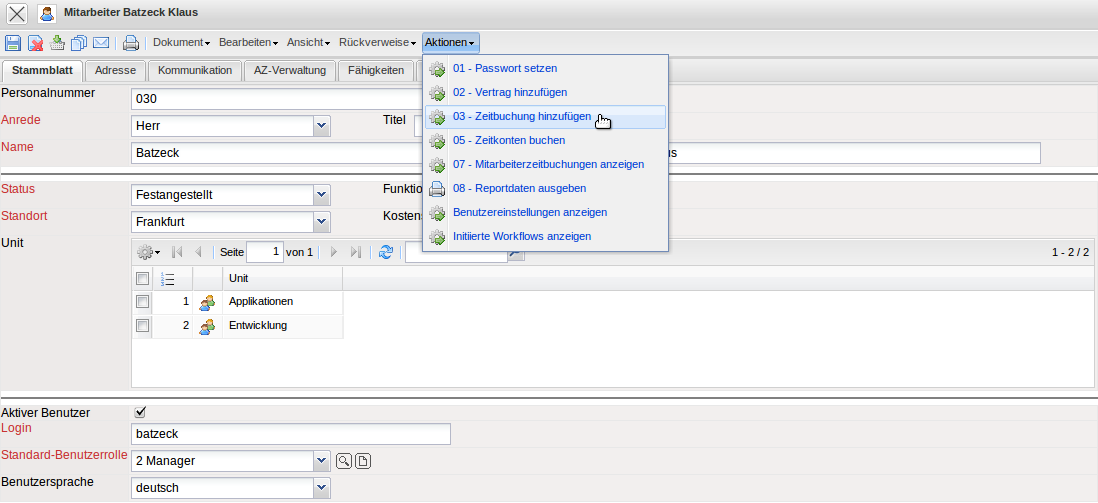The image size is (1098, 503).
Task: Click the envelope email icon in toolbar
Action: coord(101,42)
